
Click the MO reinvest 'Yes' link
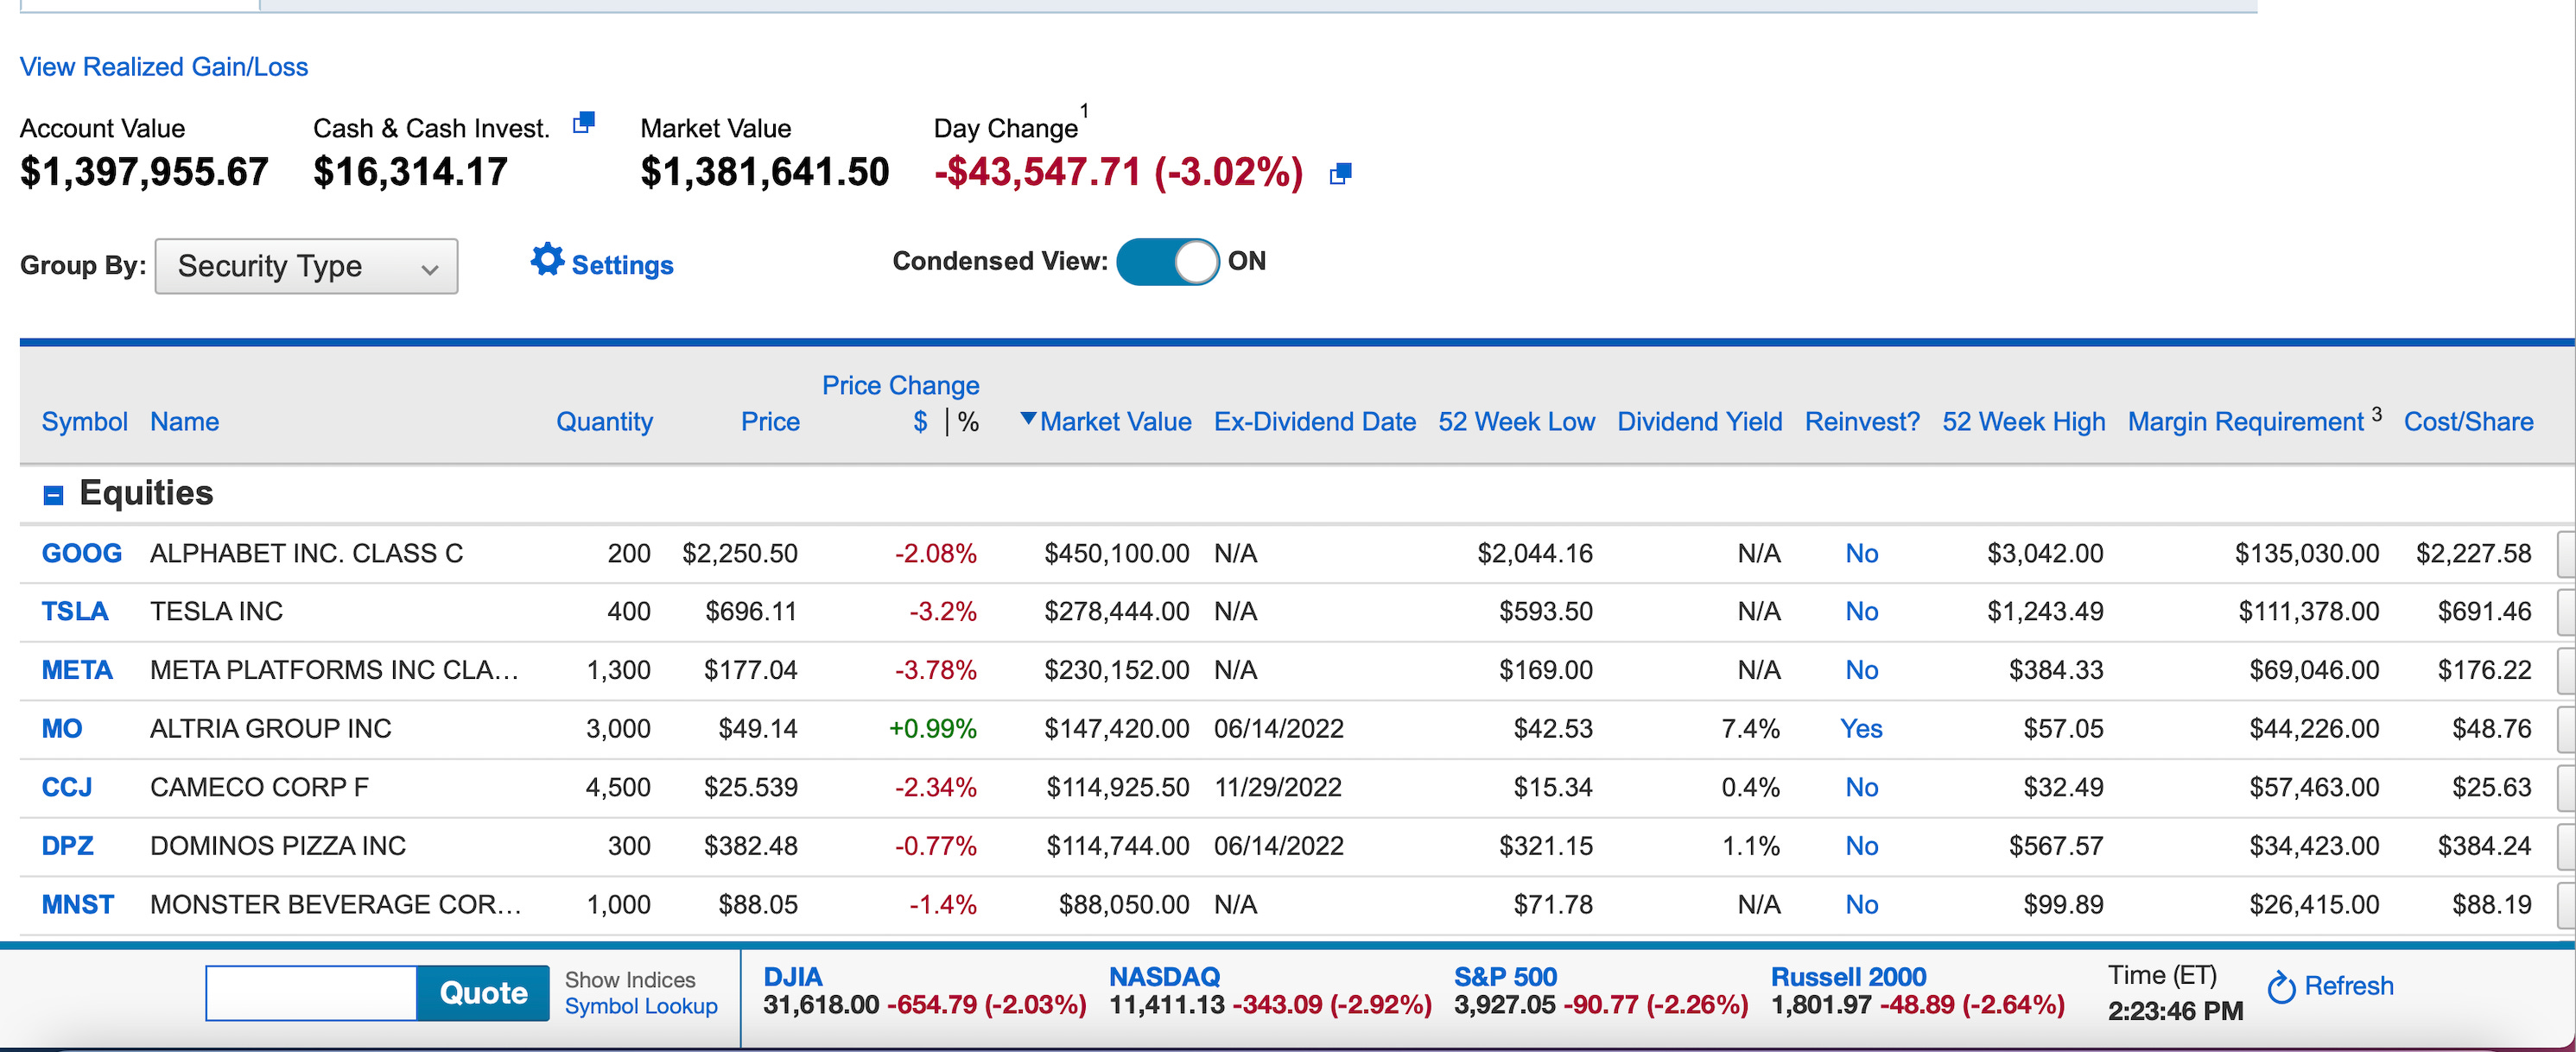(x=1861, y=729)
